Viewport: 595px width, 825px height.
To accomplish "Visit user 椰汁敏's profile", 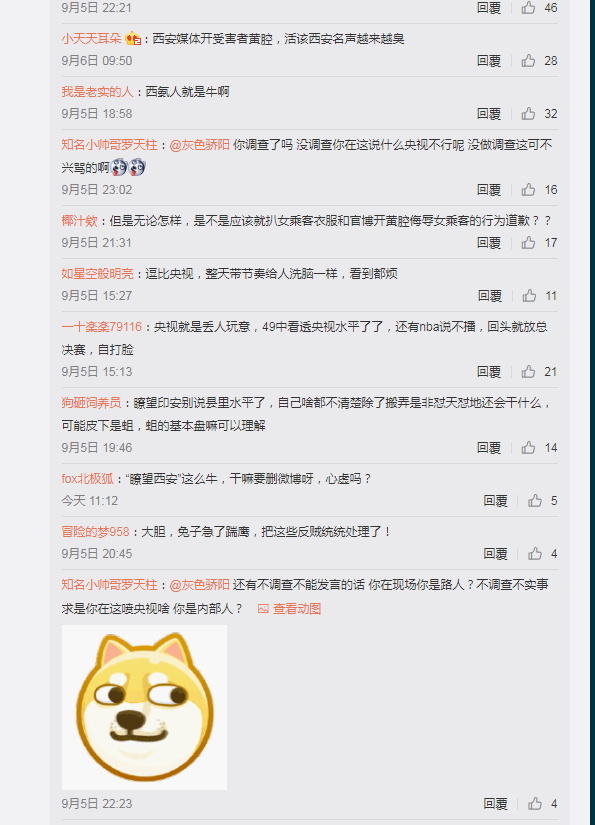I will [x=79, y=220].
